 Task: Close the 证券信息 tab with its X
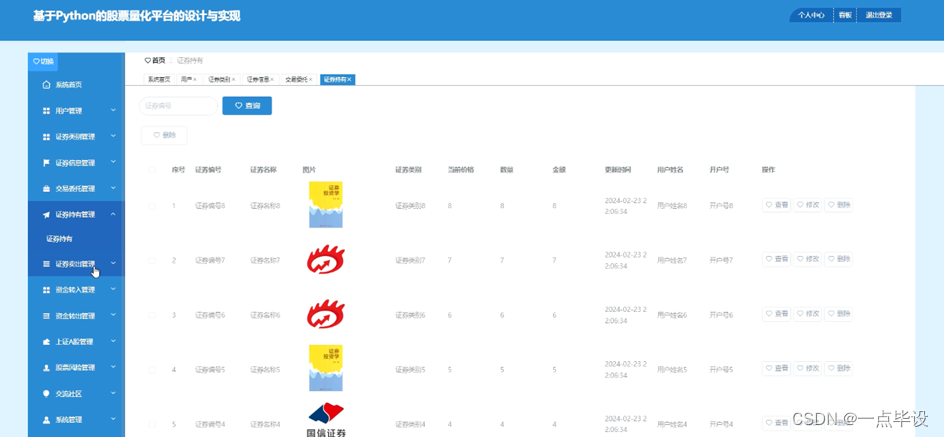272,79
